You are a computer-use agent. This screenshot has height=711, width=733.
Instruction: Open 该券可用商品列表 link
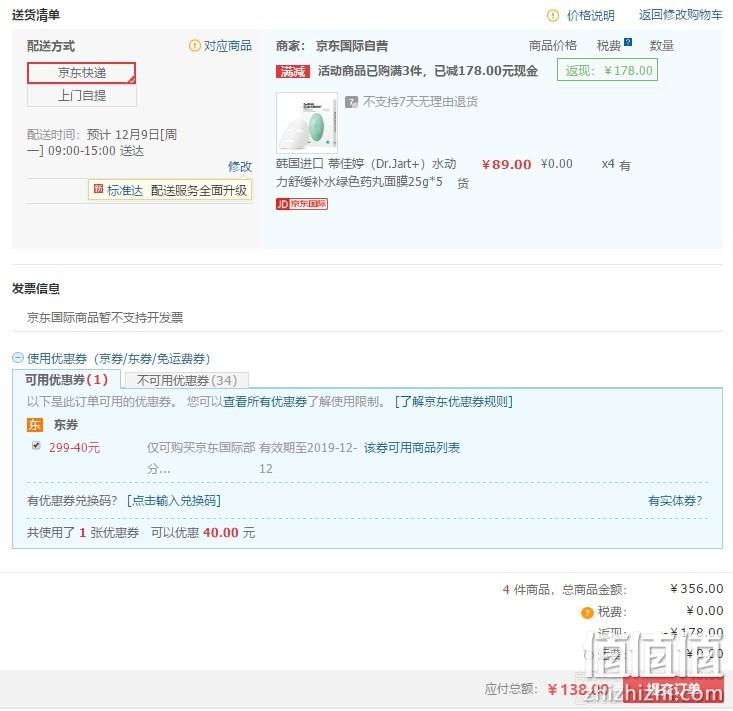pyautogui.click(x=412, y=447)
